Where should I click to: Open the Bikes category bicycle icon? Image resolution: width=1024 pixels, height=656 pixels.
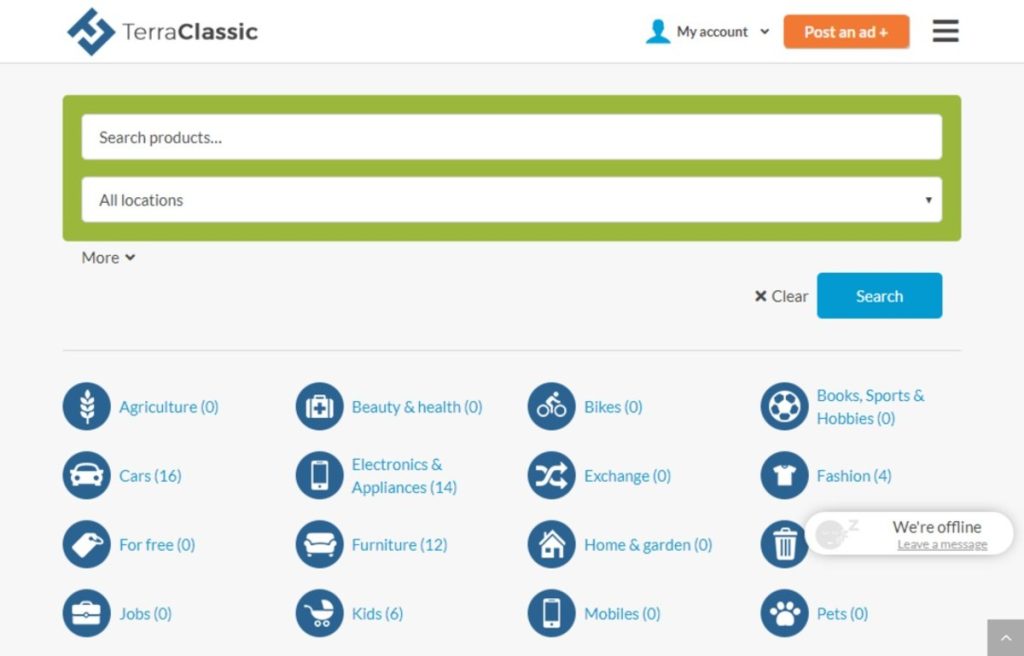551,407
